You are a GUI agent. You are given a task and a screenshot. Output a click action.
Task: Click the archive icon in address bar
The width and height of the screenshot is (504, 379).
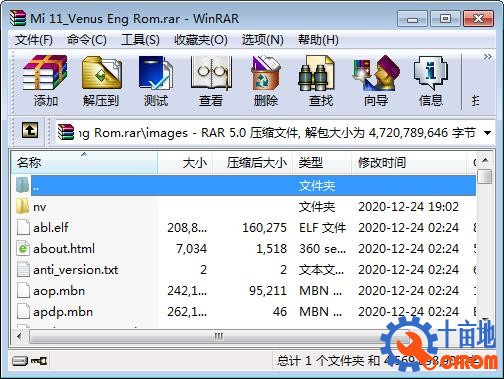click(x=66, y=132)
